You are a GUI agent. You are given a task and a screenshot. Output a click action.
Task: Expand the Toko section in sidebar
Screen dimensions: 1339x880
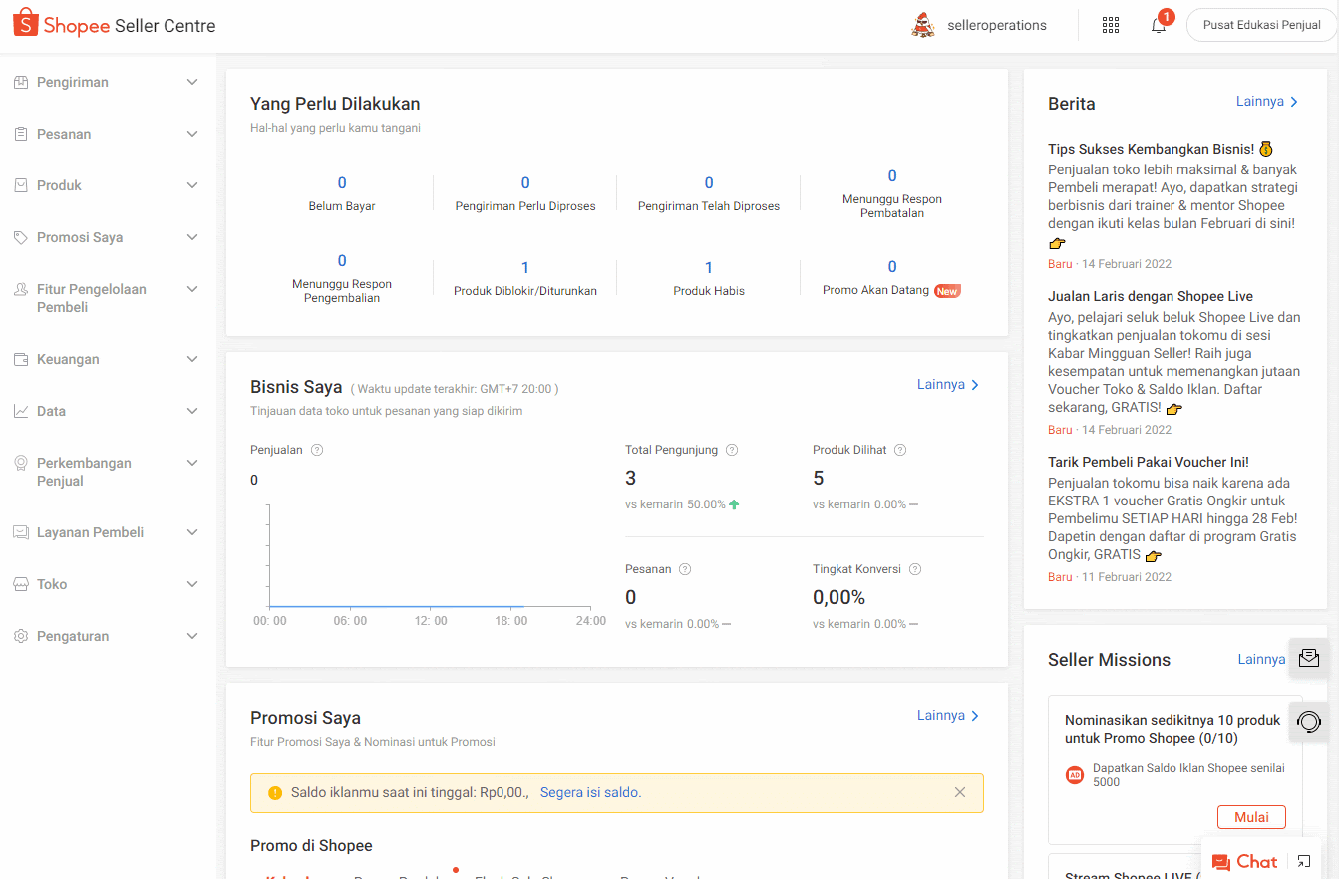[191, 583]
